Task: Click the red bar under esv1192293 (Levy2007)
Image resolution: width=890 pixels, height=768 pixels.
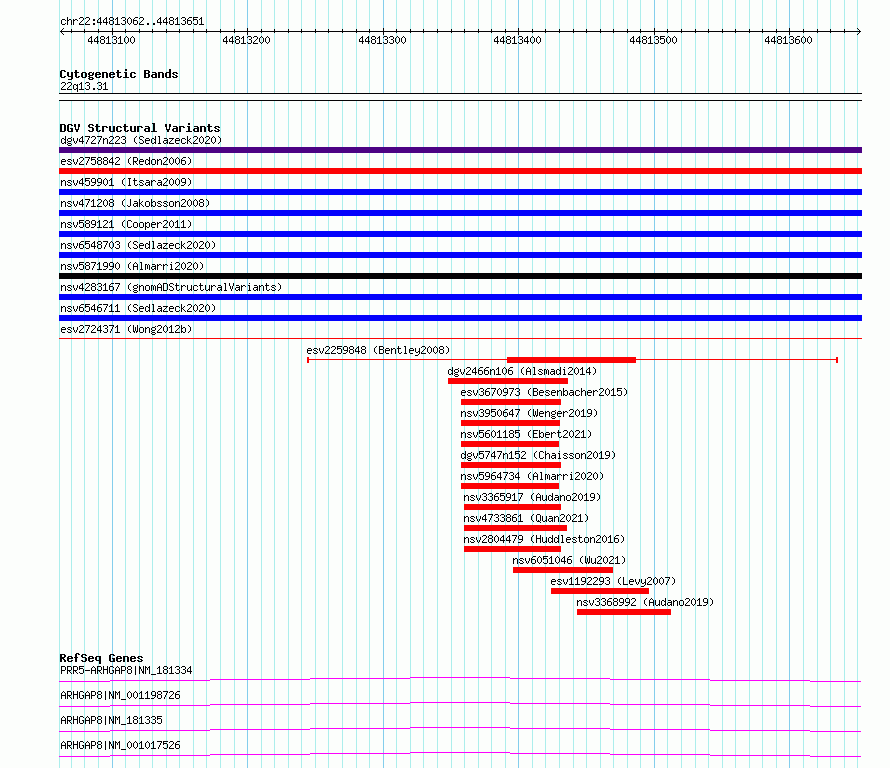Action: point(599,591)
